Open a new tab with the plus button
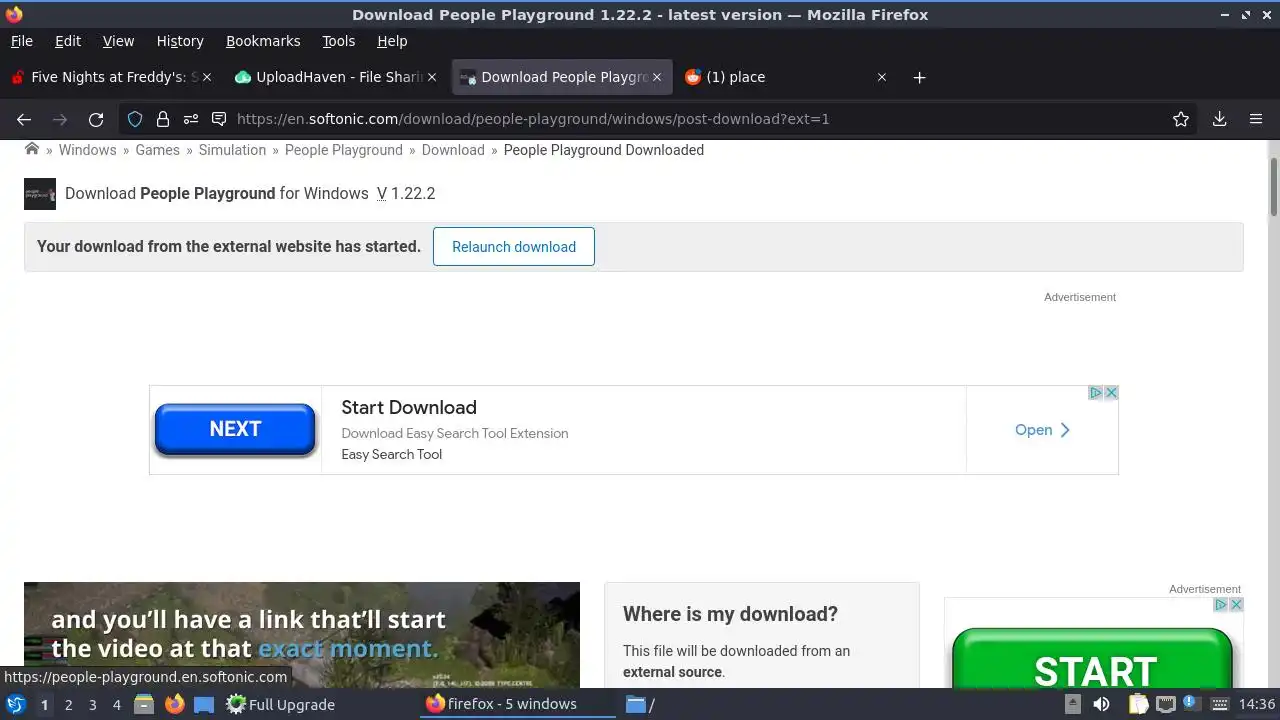The image size is (1280, 720). point(919,77)
